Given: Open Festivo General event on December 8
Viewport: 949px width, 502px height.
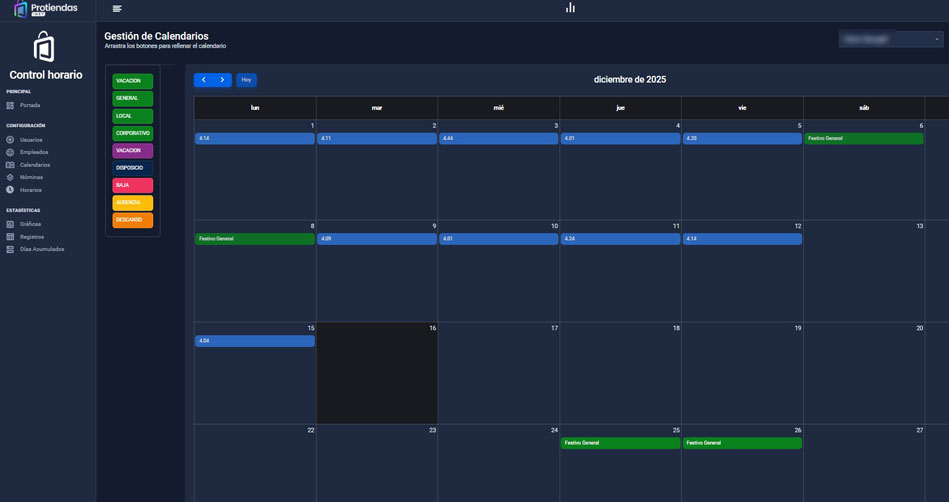Looking at the screenshot, I should 255,239.
